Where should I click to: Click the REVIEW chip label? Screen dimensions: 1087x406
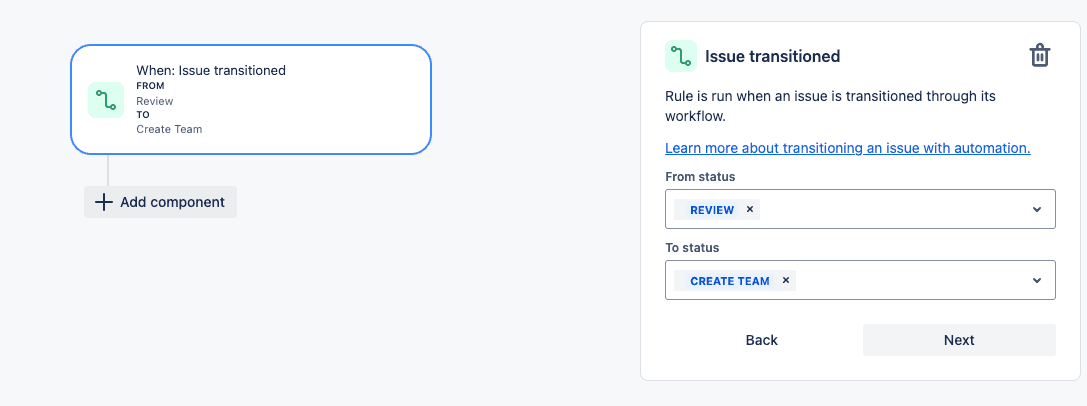pyautogui.click(x=712, y=210)
